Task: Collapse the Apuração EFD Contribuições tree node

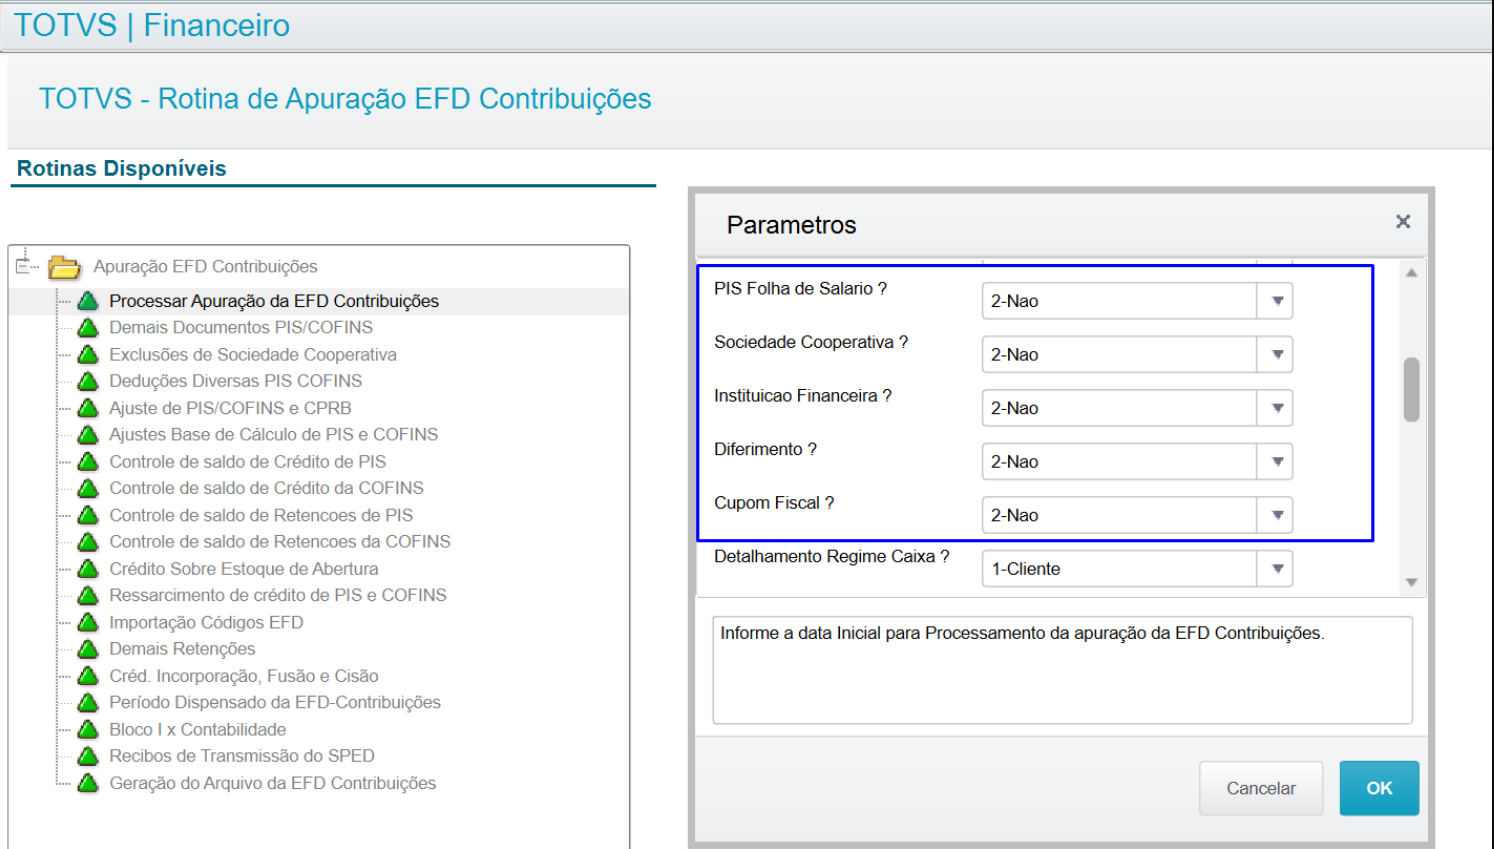Action: 23,266
